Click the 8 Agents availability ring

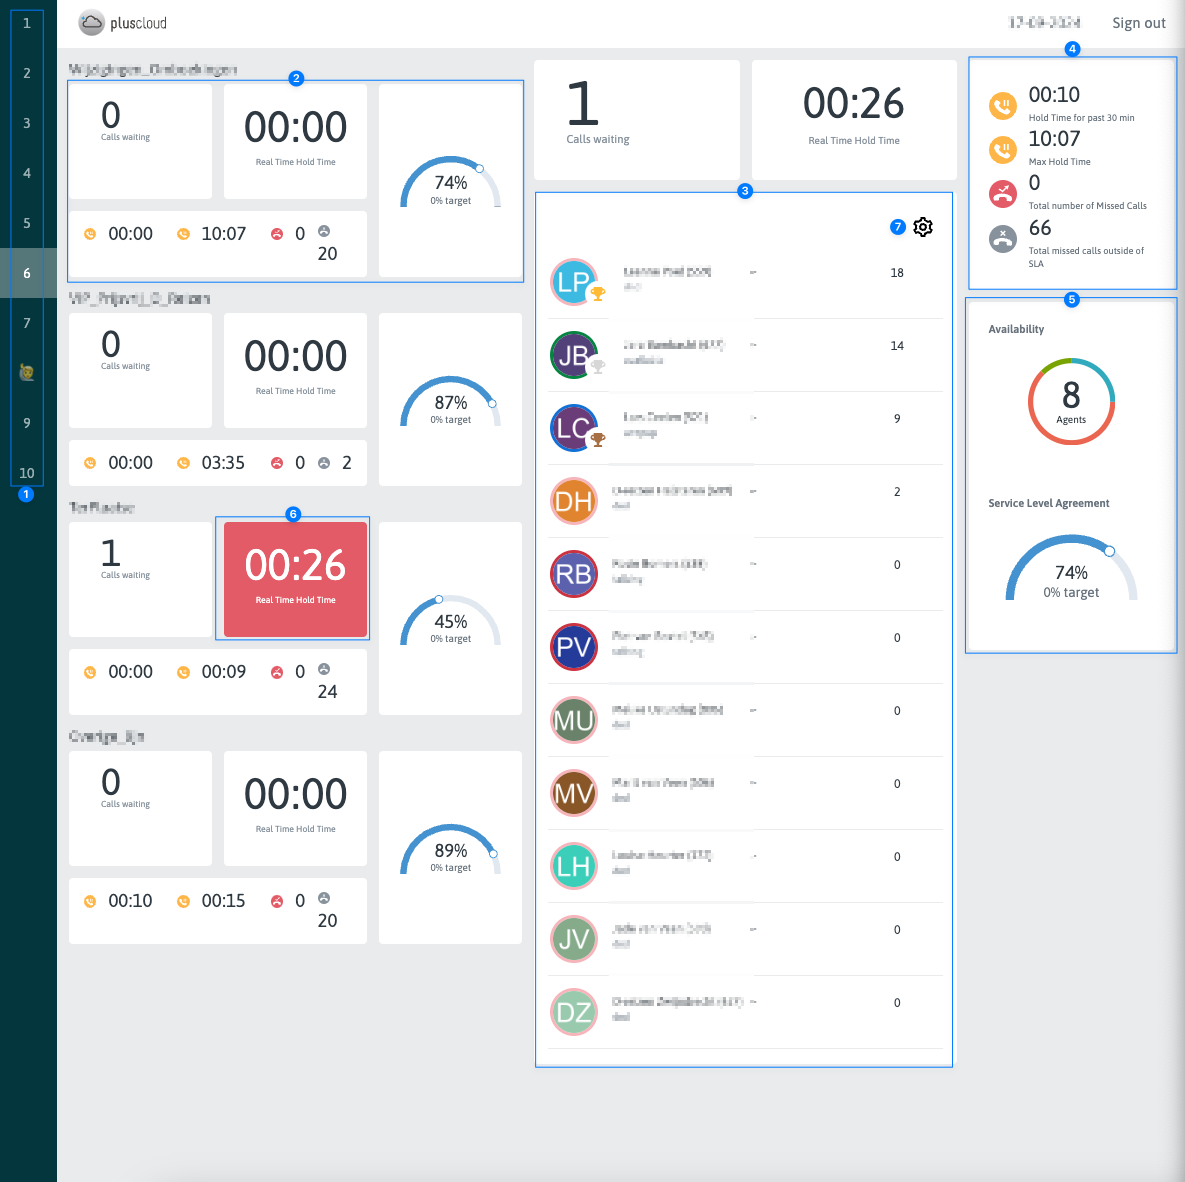coord(1071,401)
